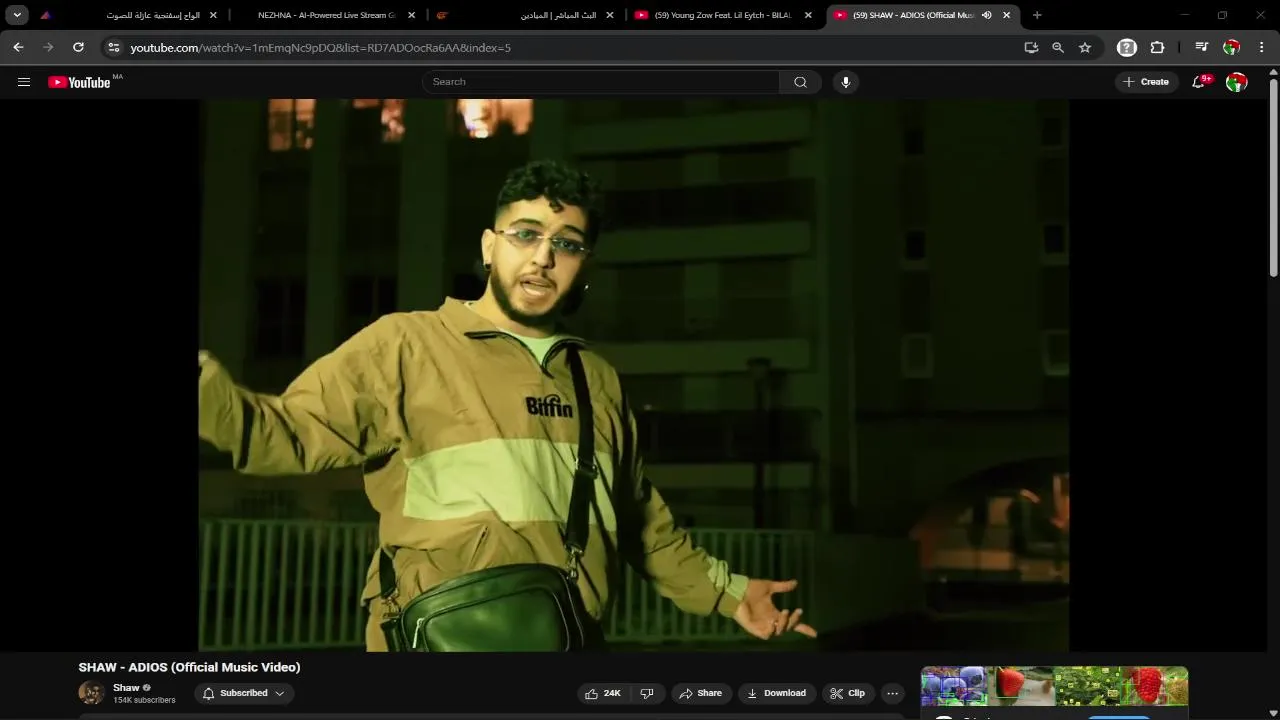View site information icon in address bar
This screenshot has height=720, width=1280.
(114, 47)
